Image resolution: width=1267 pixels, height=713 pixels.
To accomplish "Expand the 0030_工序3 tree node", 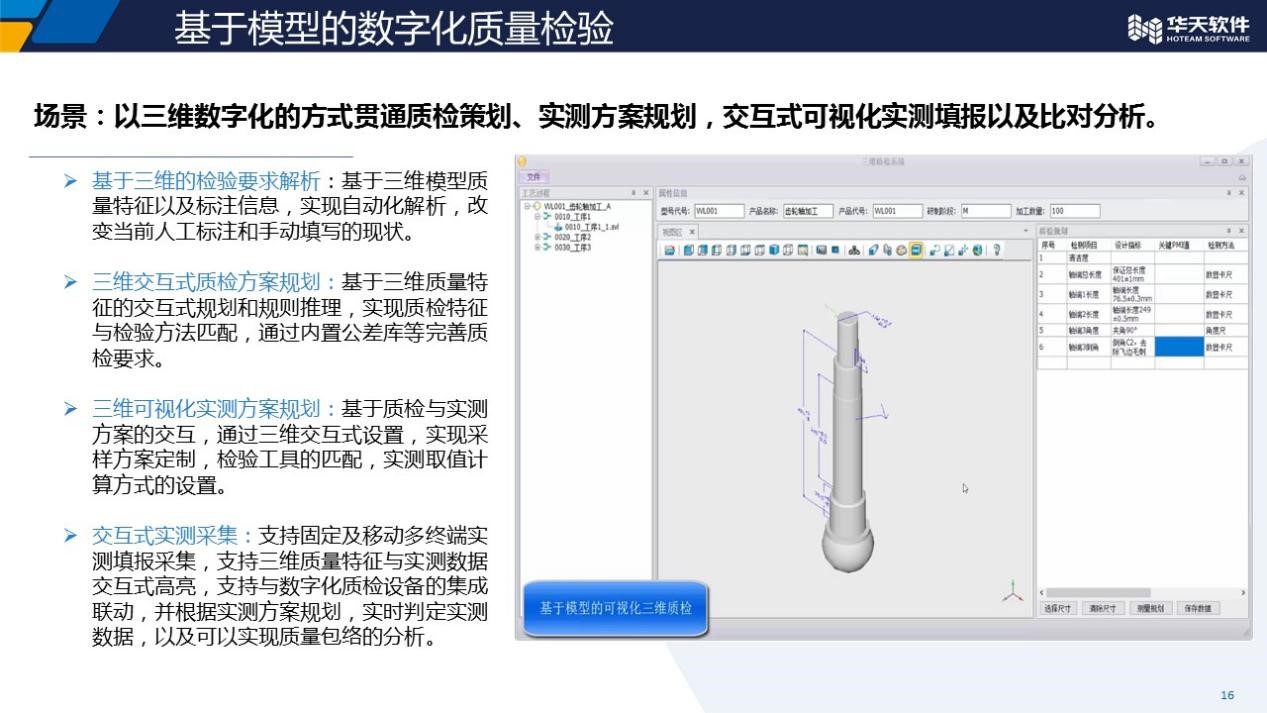I will [537, 247].
